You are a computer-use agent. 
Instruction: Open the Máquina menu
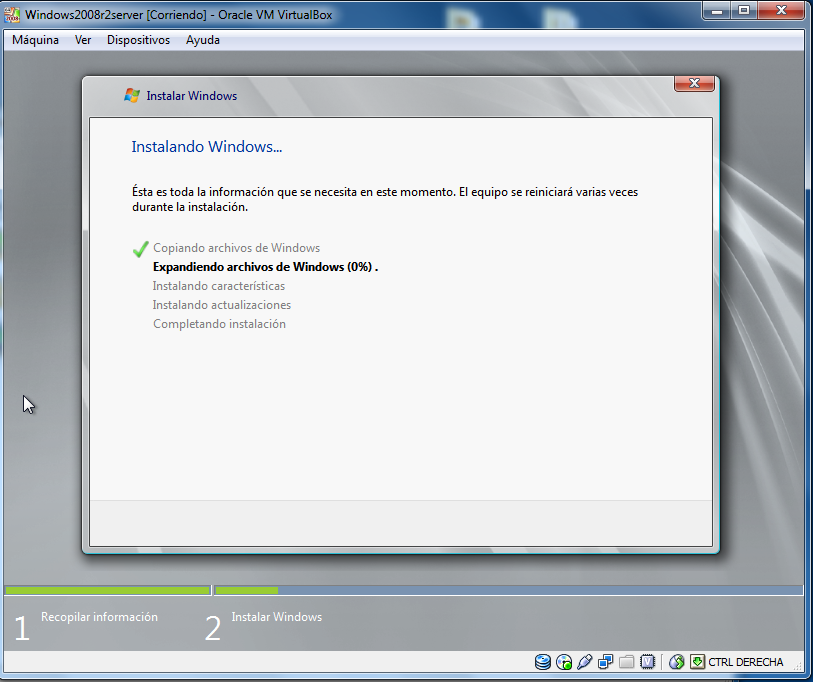35,40
